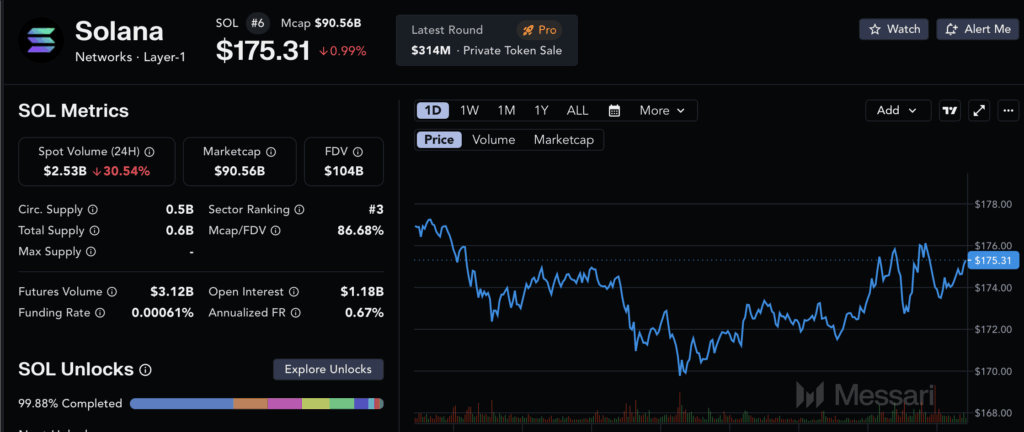The width and height of the screenshot is (1024, 432).
Task: Click Explore Unlocks button
Action: [x=328, y=369]
